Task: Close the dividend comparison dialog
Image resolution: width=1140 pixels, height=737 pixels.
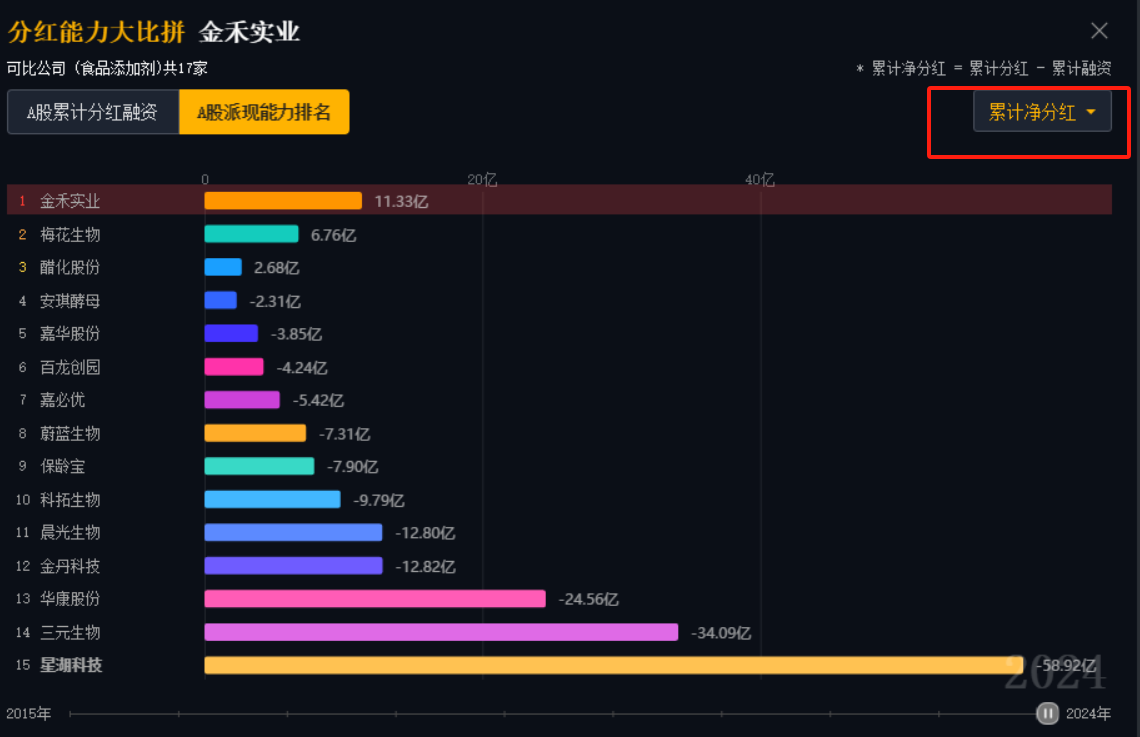Action: (1099, 31)
